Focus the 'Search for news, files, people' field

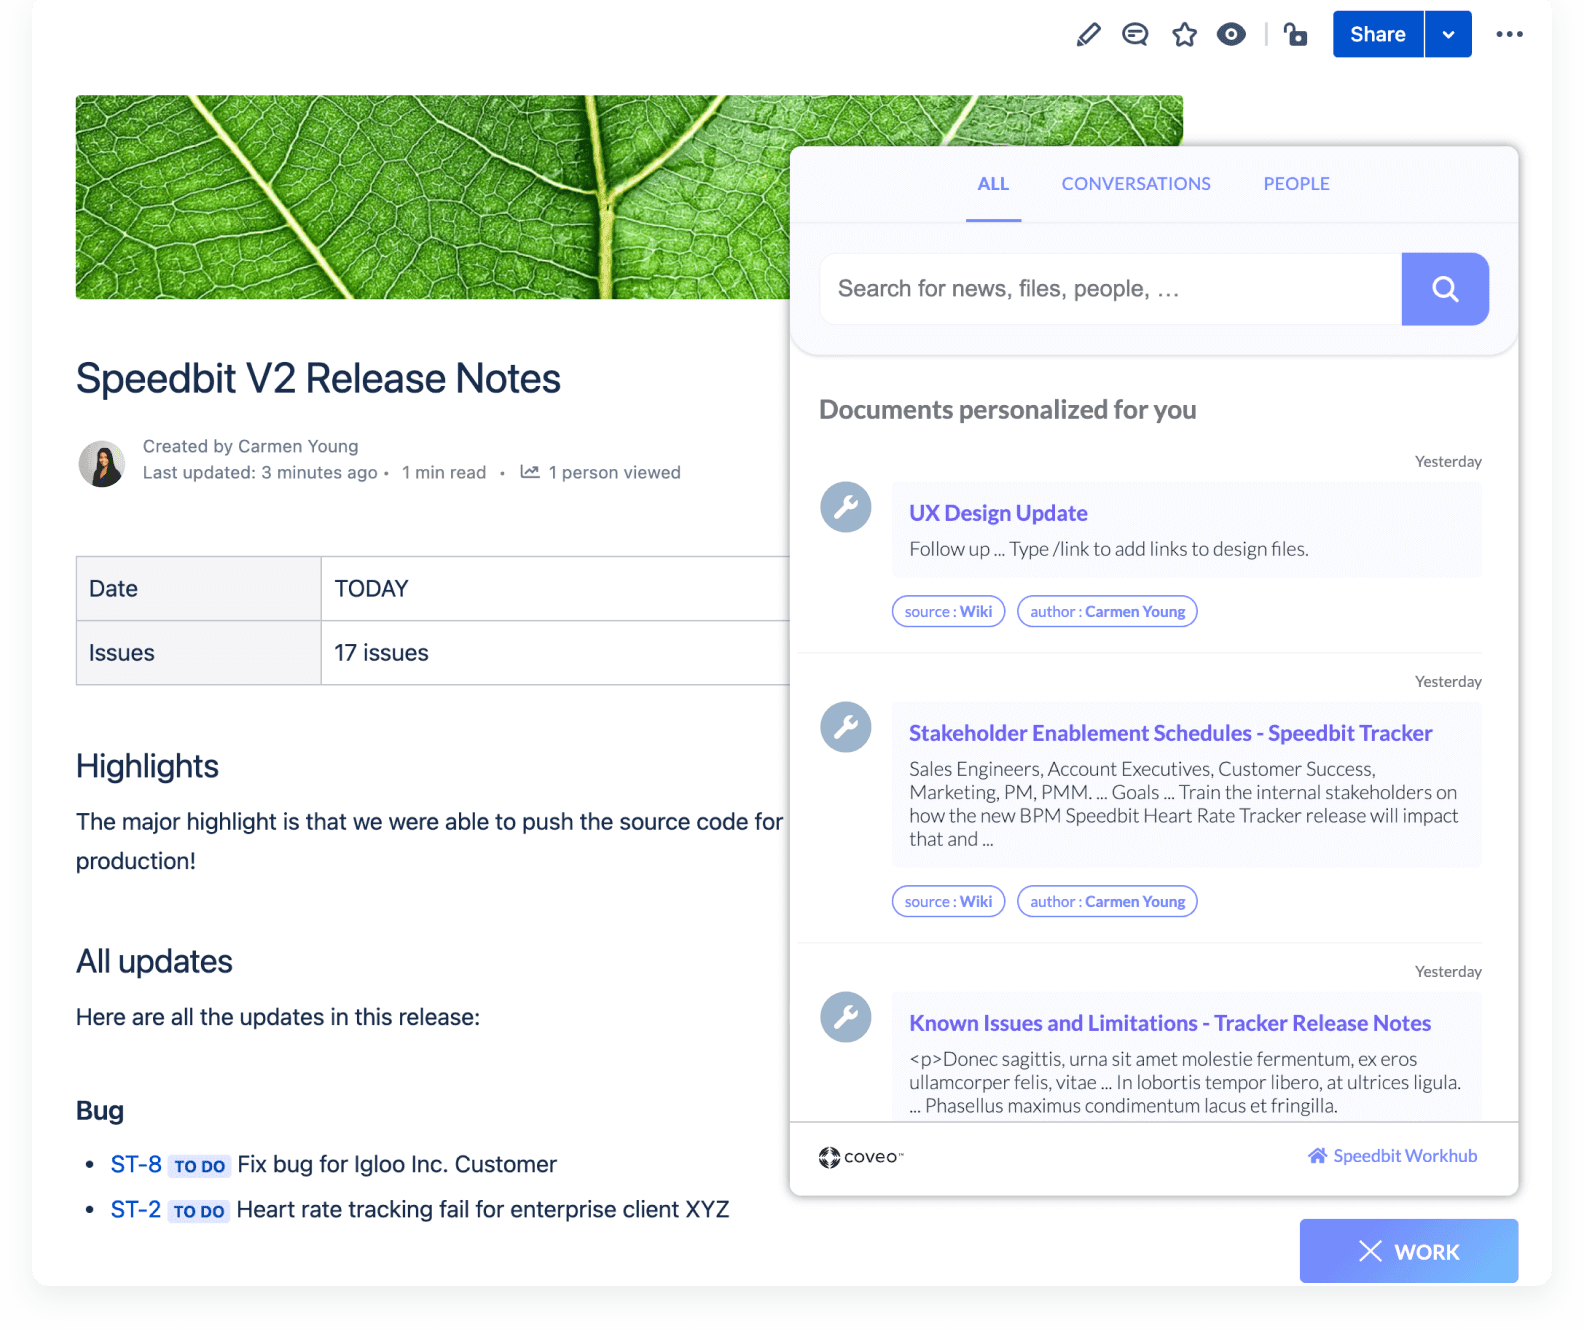coord(1110,289)
